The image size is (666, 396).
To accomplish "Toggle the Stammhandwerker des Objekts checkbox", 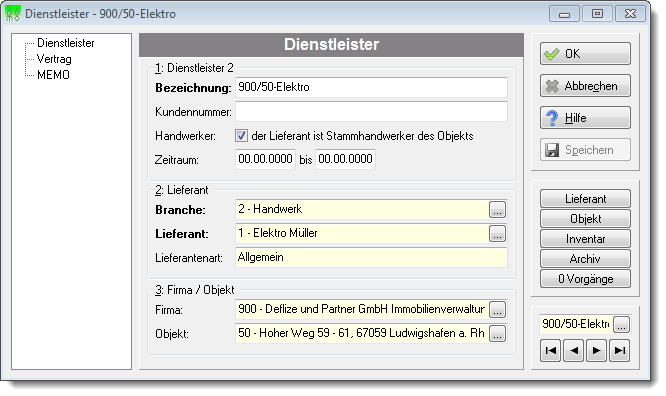I will (x=241, y=136).
